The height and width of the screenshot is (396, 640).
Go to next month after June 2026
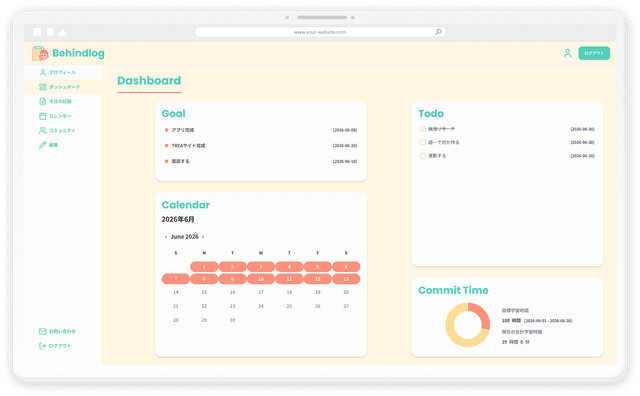(x=203, y=237)
